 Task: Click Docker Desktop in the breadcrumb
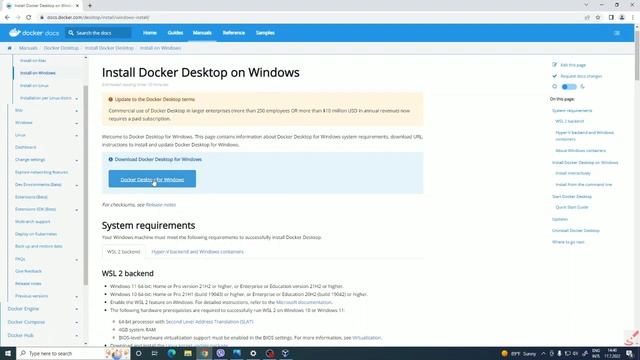tap(61, 48)
